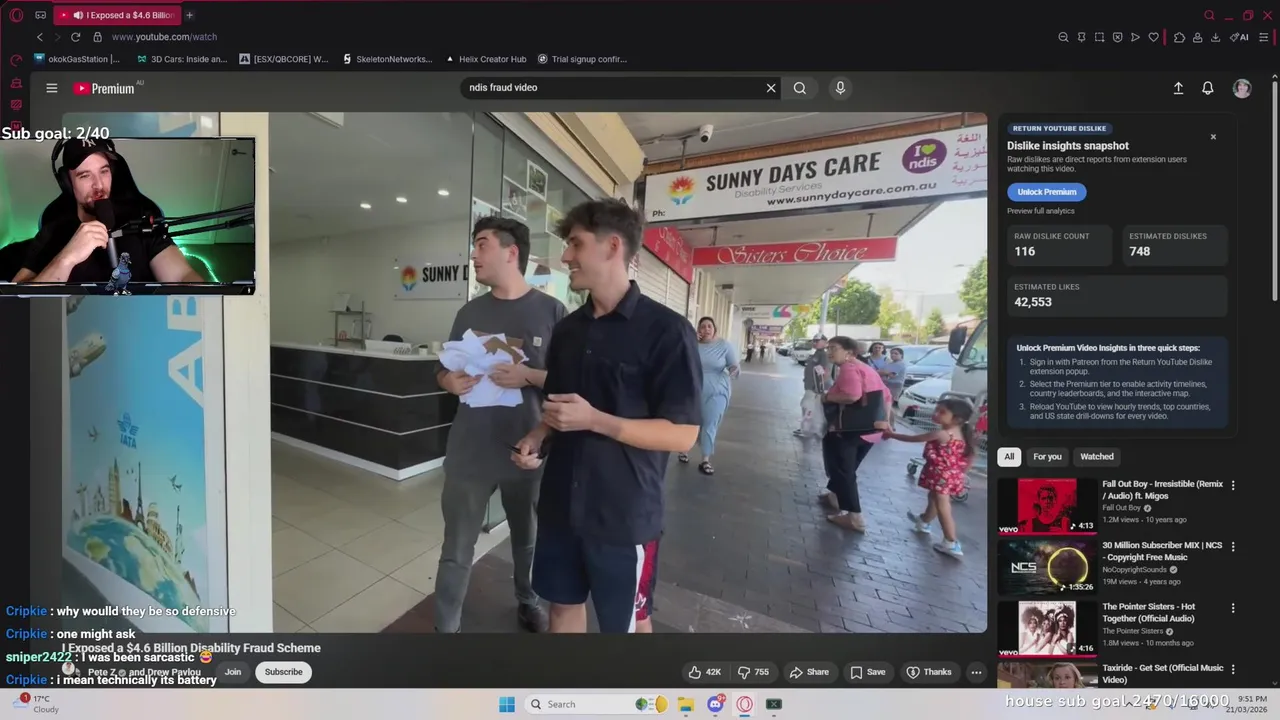Open Easy Setup menu in browser toolbar
Screen dimensions: 1280x720
1264,37
